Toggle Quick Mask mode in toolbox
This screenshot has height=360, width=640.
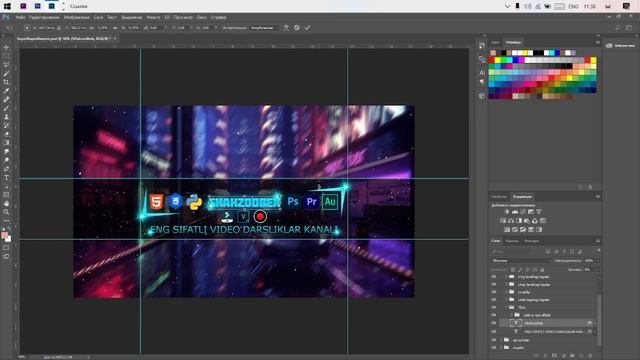[6, 248]
